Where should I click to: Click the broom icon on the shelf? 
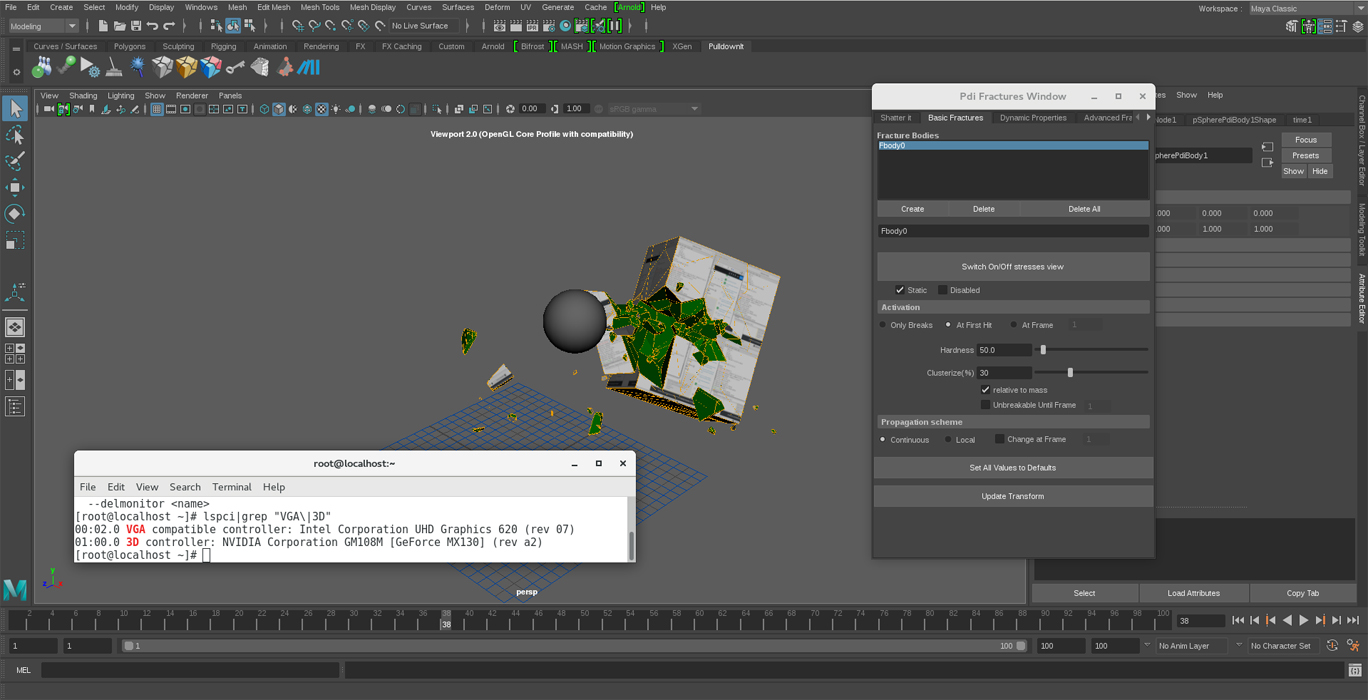point(114,67)
